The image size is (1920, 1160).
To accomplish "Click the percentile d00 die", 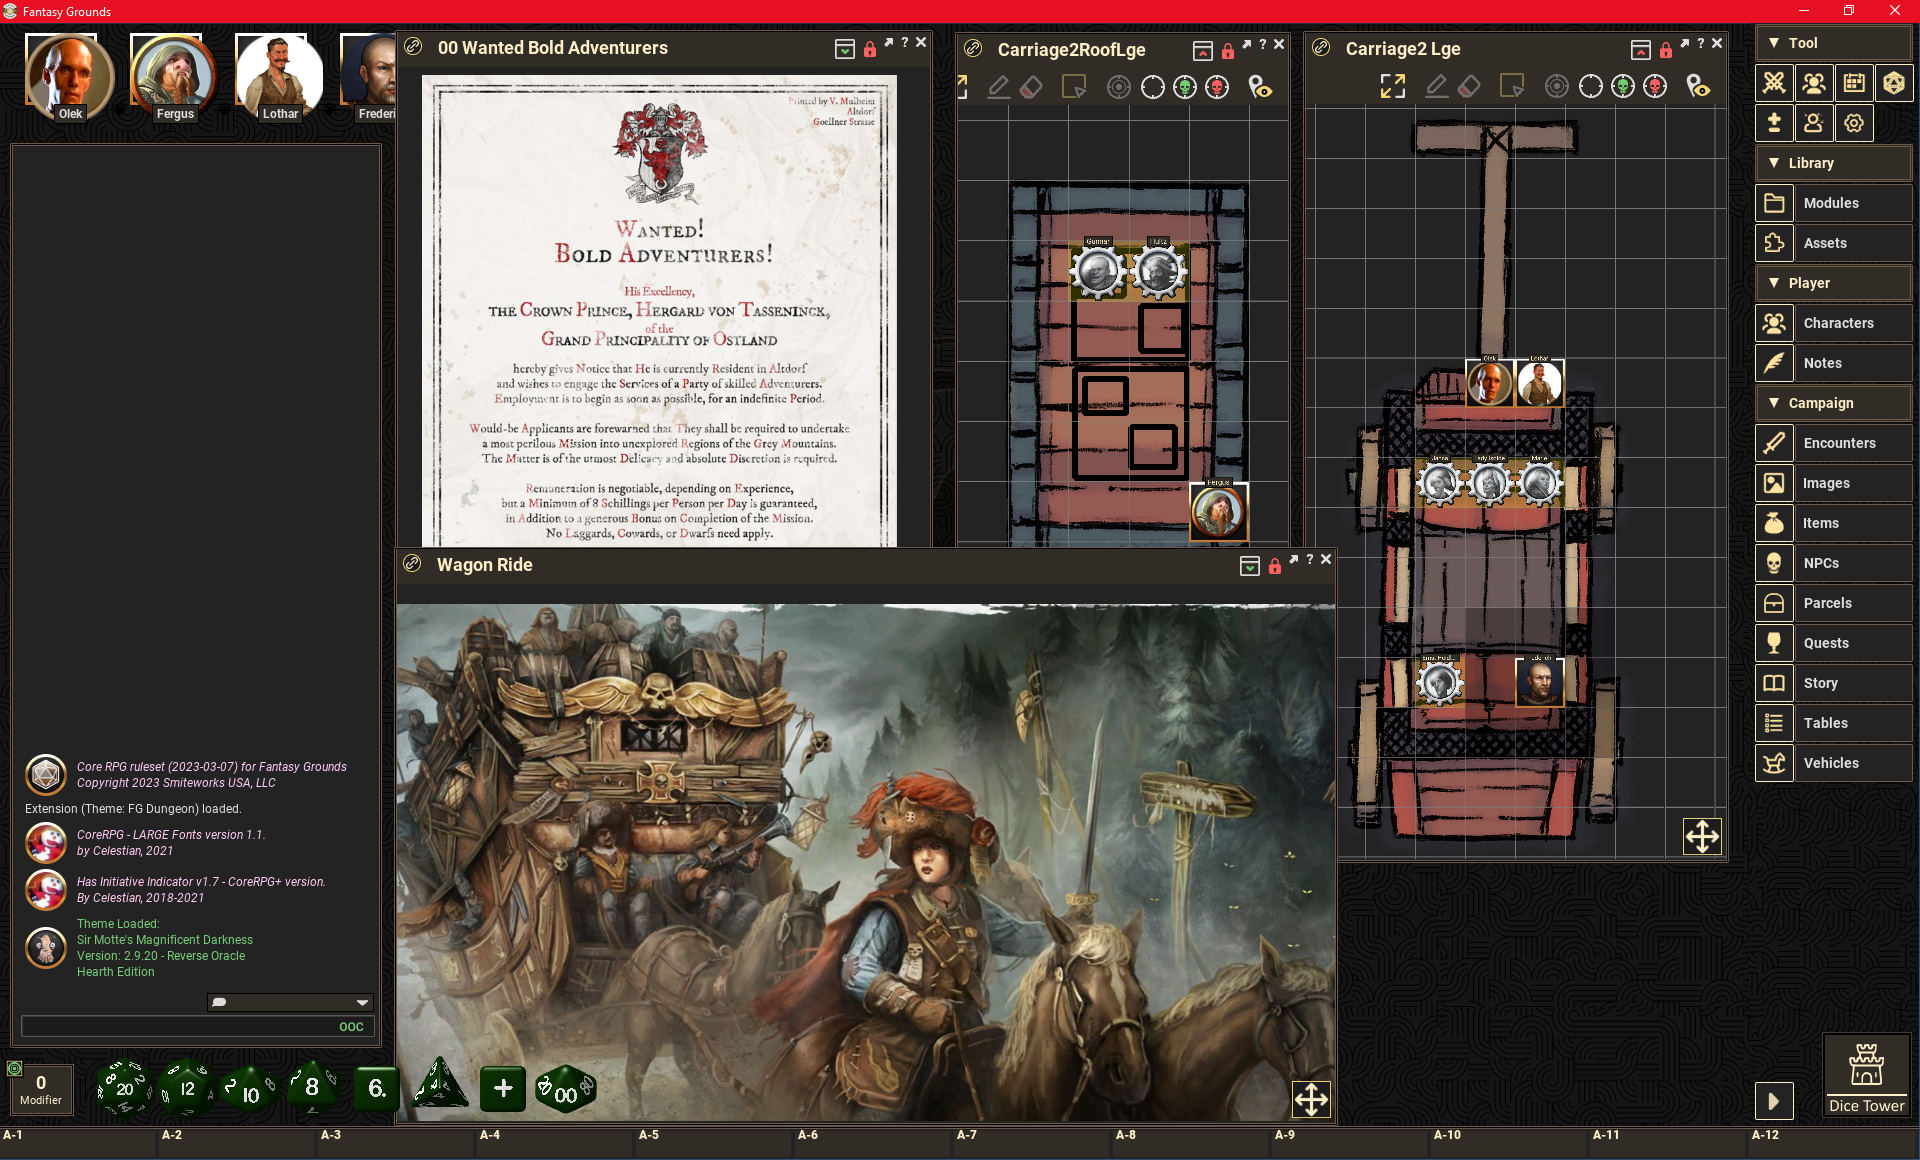I will [x=565, y=1090].
